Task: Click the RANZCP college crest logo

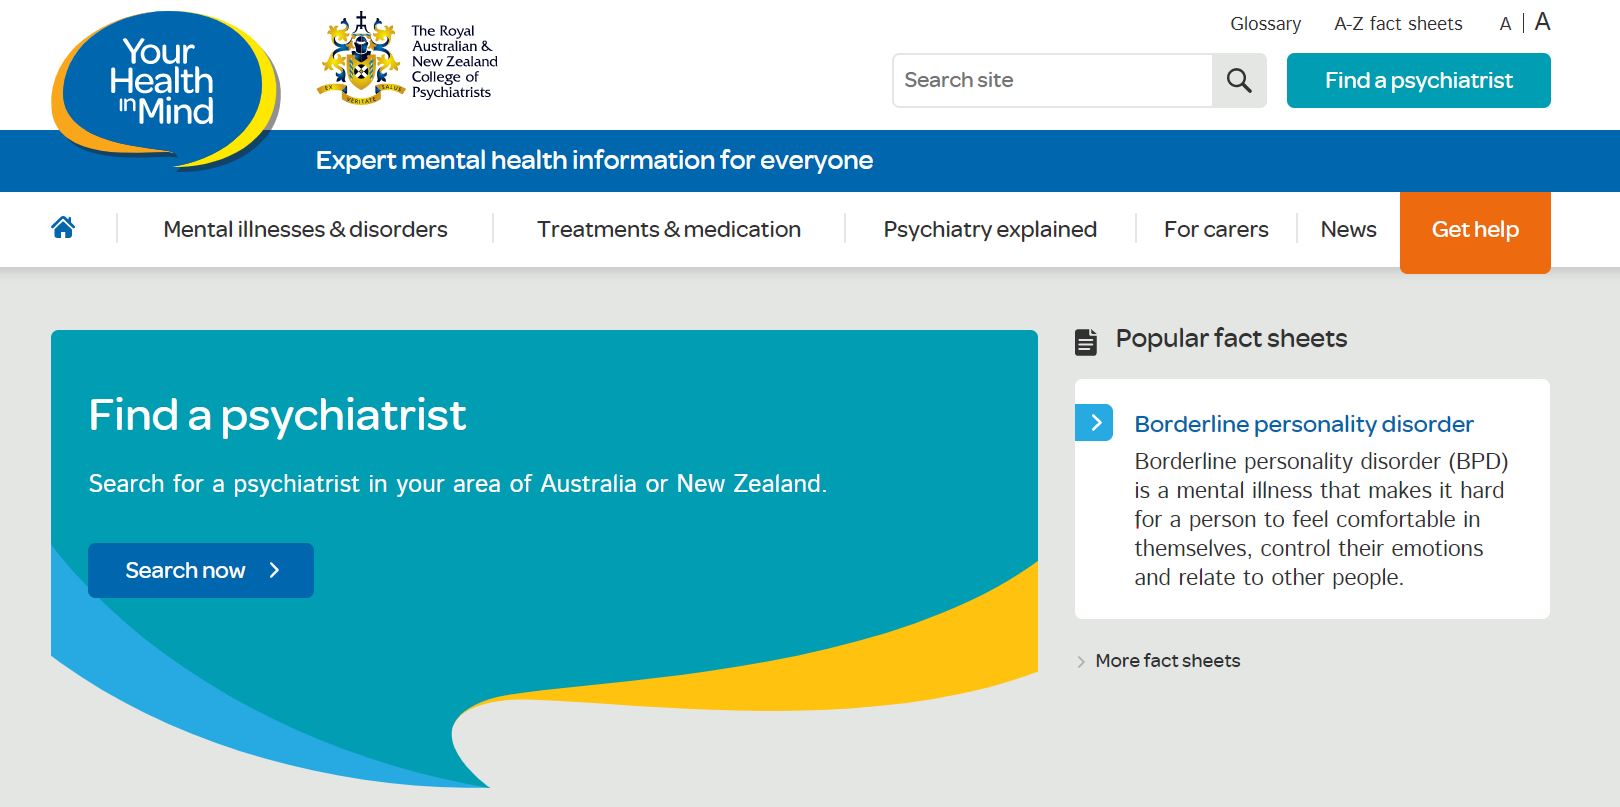Action: tap(360, 60)
